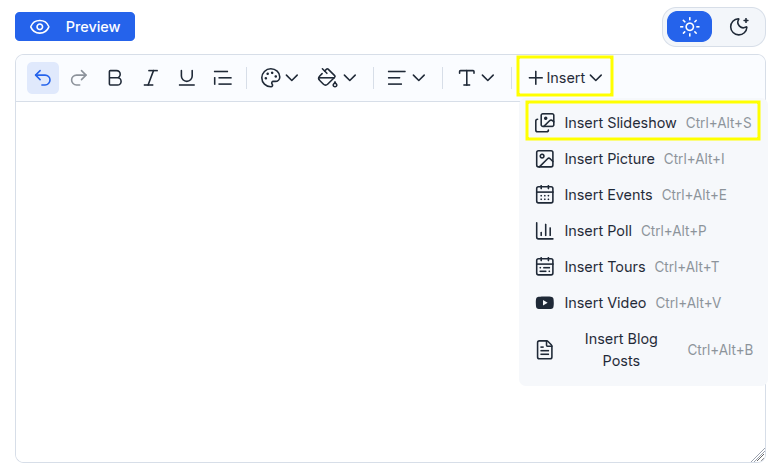Toggle bold formatting

point(115,78)
